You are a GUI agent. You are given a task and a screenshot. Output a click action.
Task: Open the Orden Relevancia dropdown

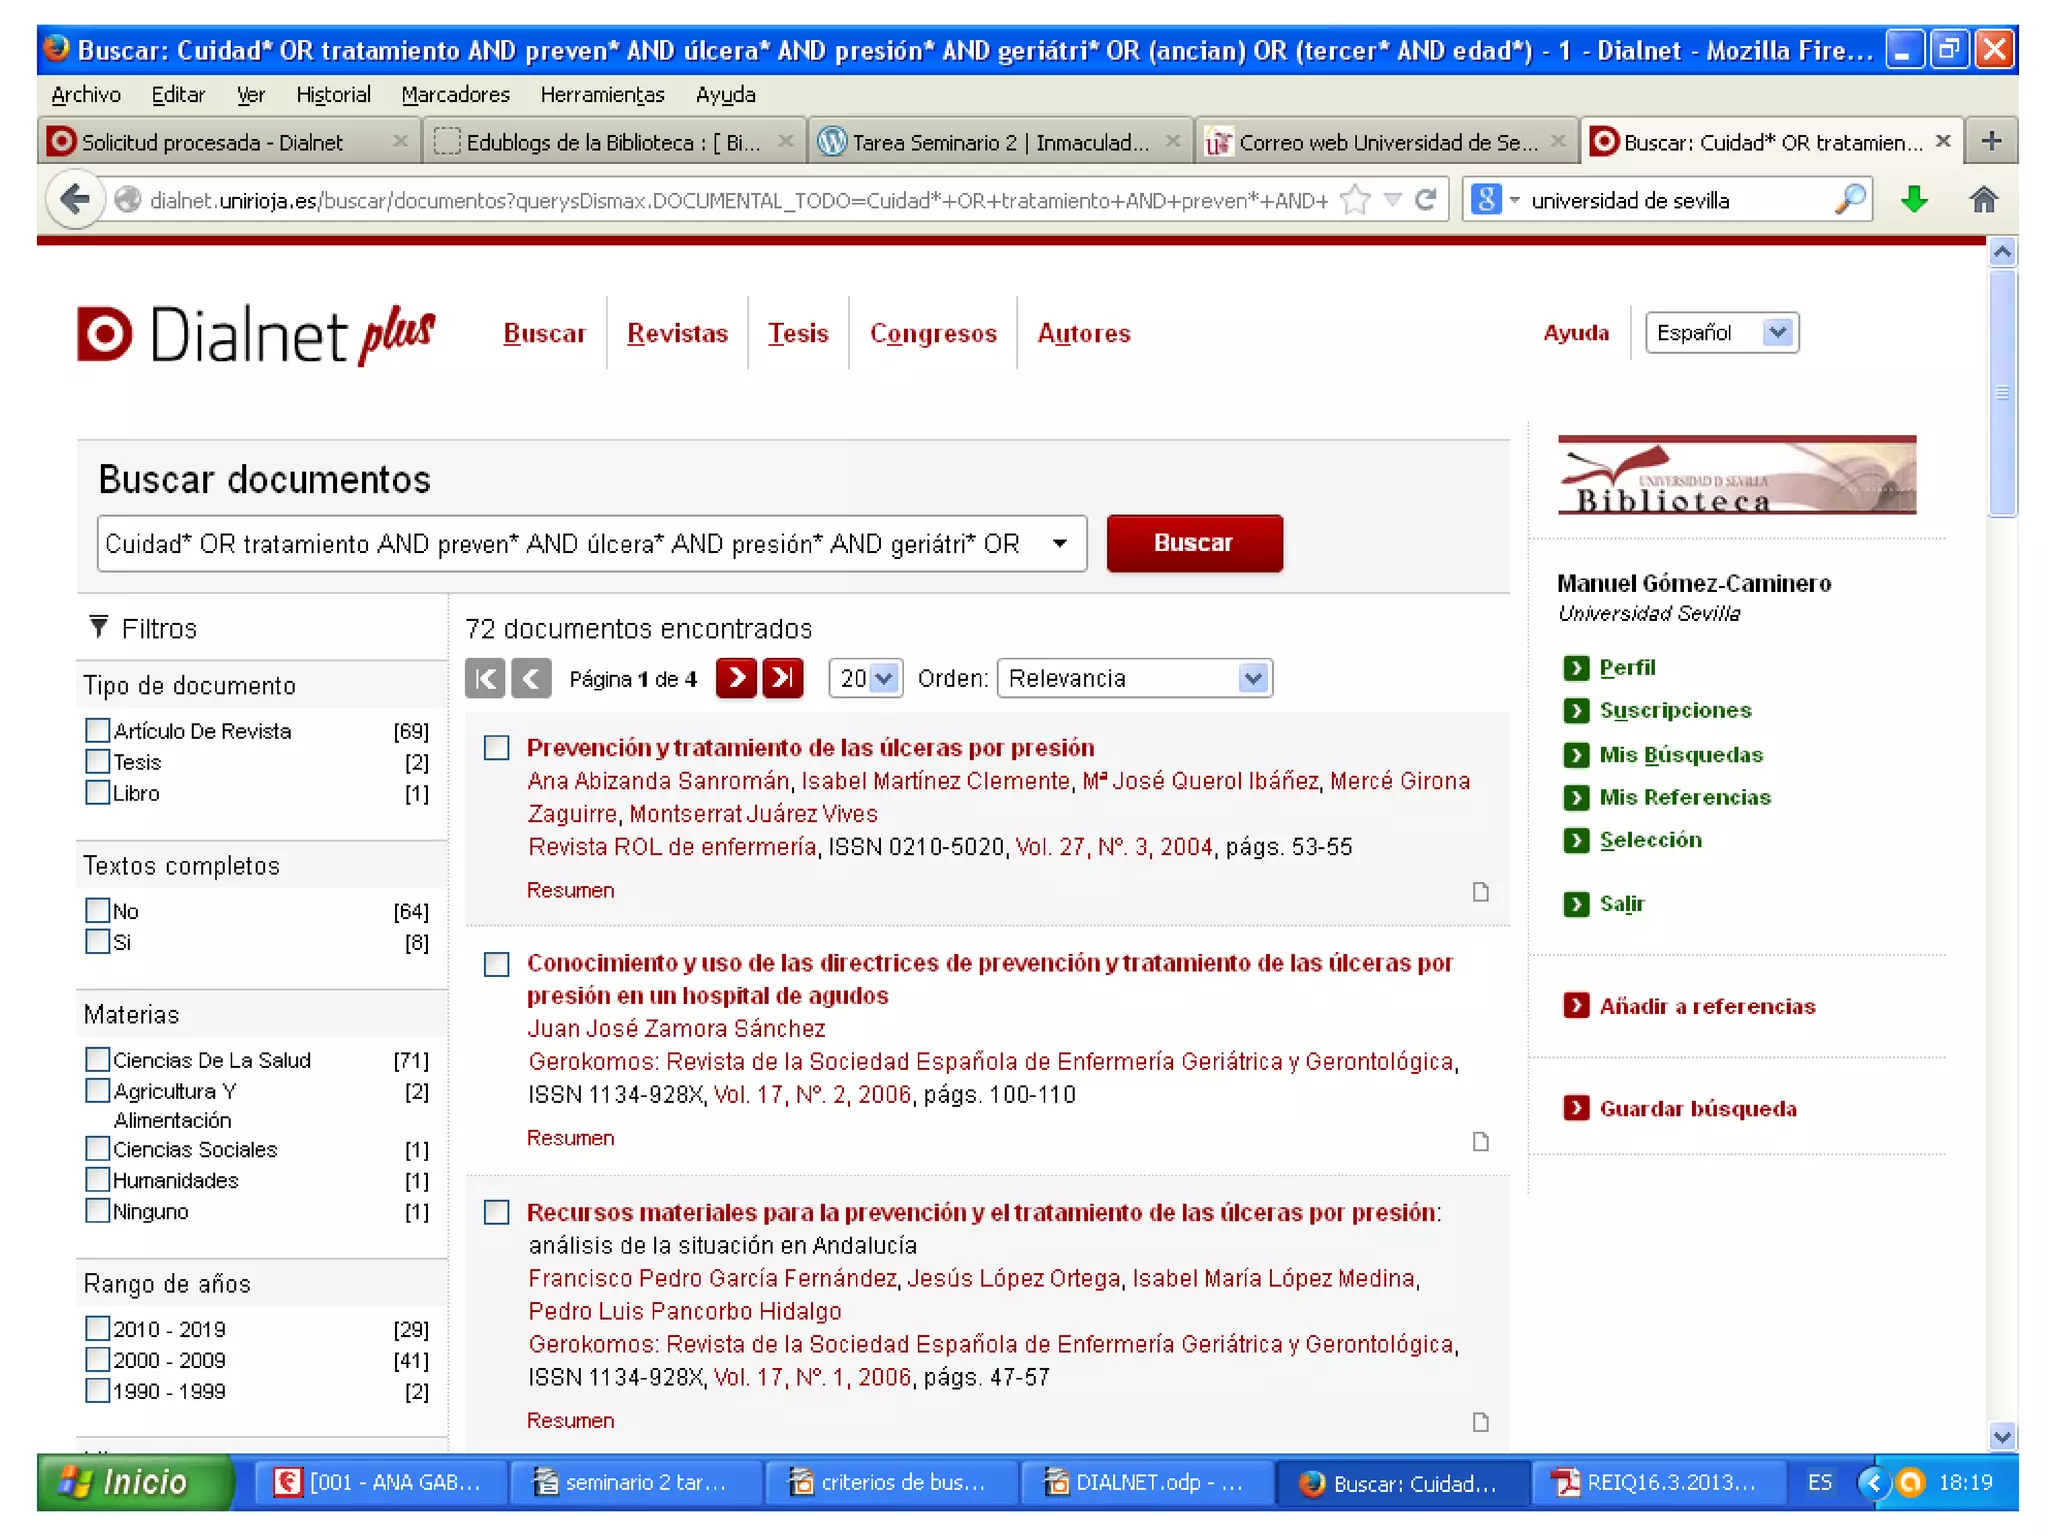1134,678
